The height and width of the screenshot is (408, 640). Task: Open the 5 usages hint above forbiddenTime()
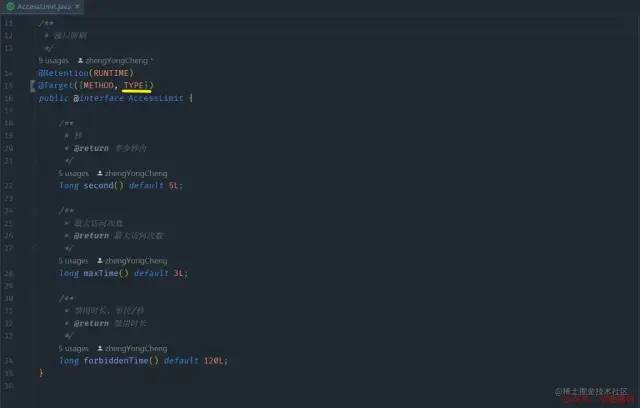pyautogui.click(x=73, y=348)
